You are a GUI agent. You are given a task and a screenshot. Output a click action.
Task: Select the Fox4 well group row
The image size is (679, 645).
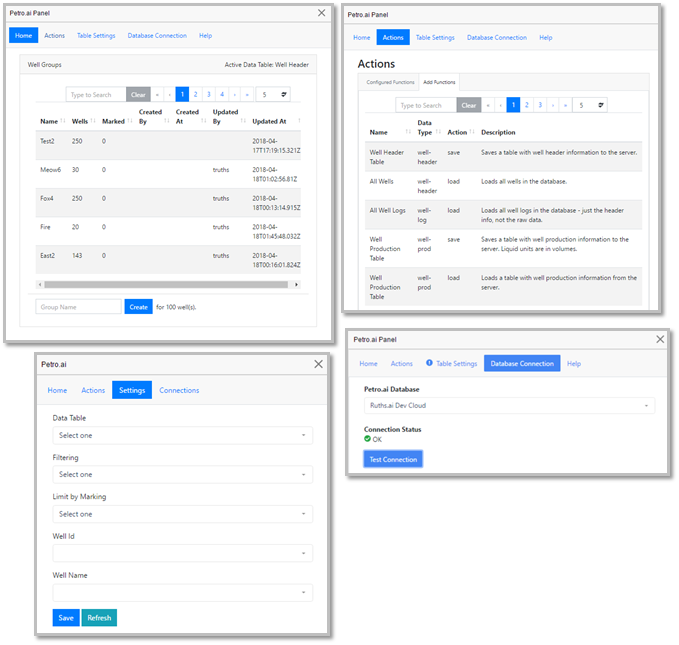pyautogui.click(x=168, y=203)
